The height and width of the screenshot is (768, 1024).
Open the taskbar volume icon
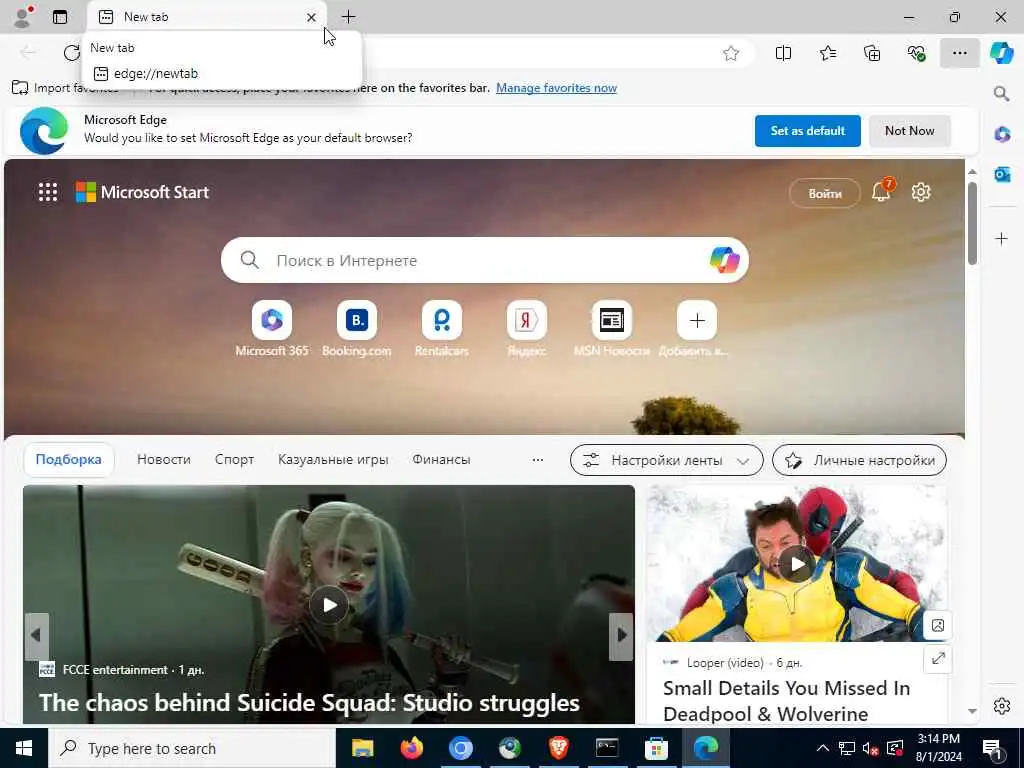tap(871, 749)
